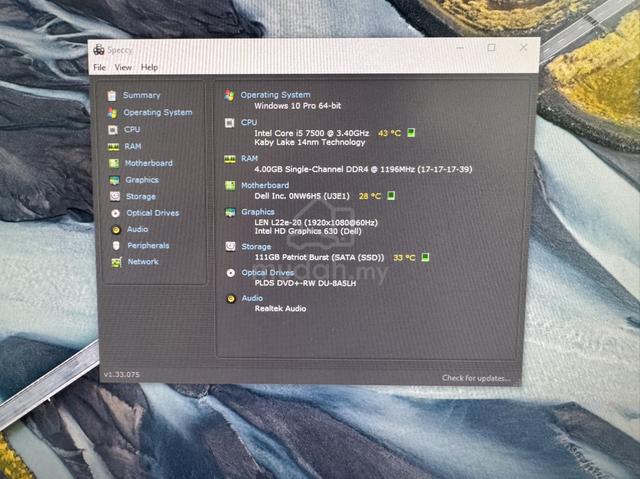Click Storage heading link in summary pane
Image resolution: width=640 pixels, height=479 pixels.
click(256, 247)
